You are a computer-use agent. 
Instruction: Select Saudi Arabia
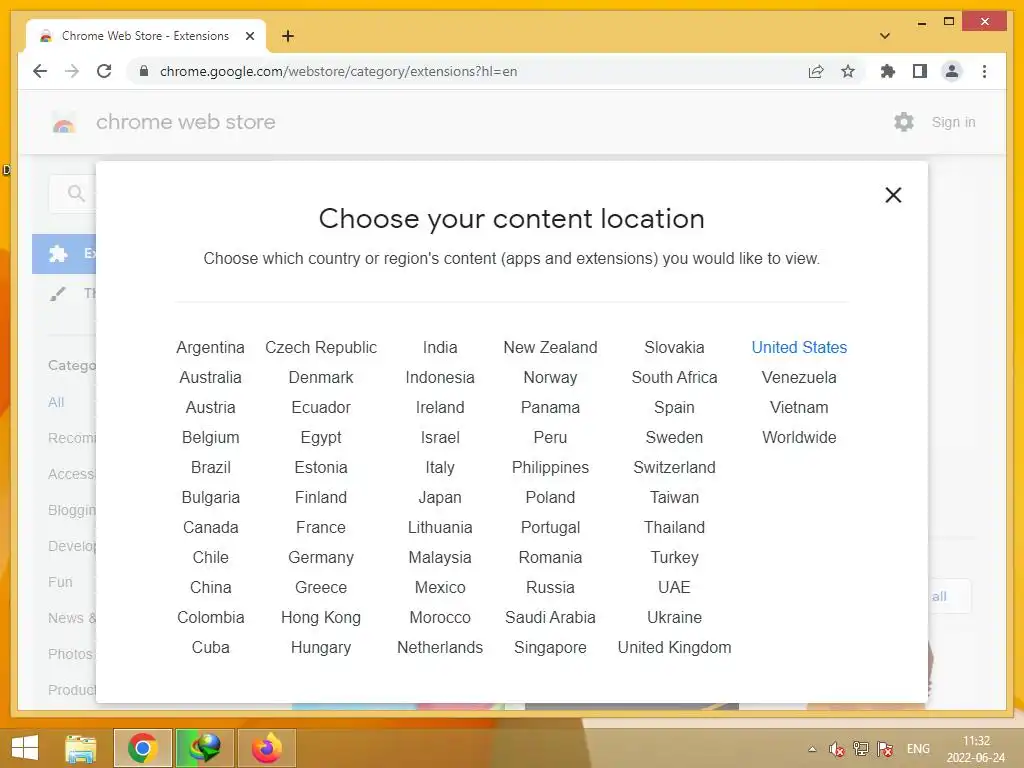pyautogui.click(x=550, y=618)
